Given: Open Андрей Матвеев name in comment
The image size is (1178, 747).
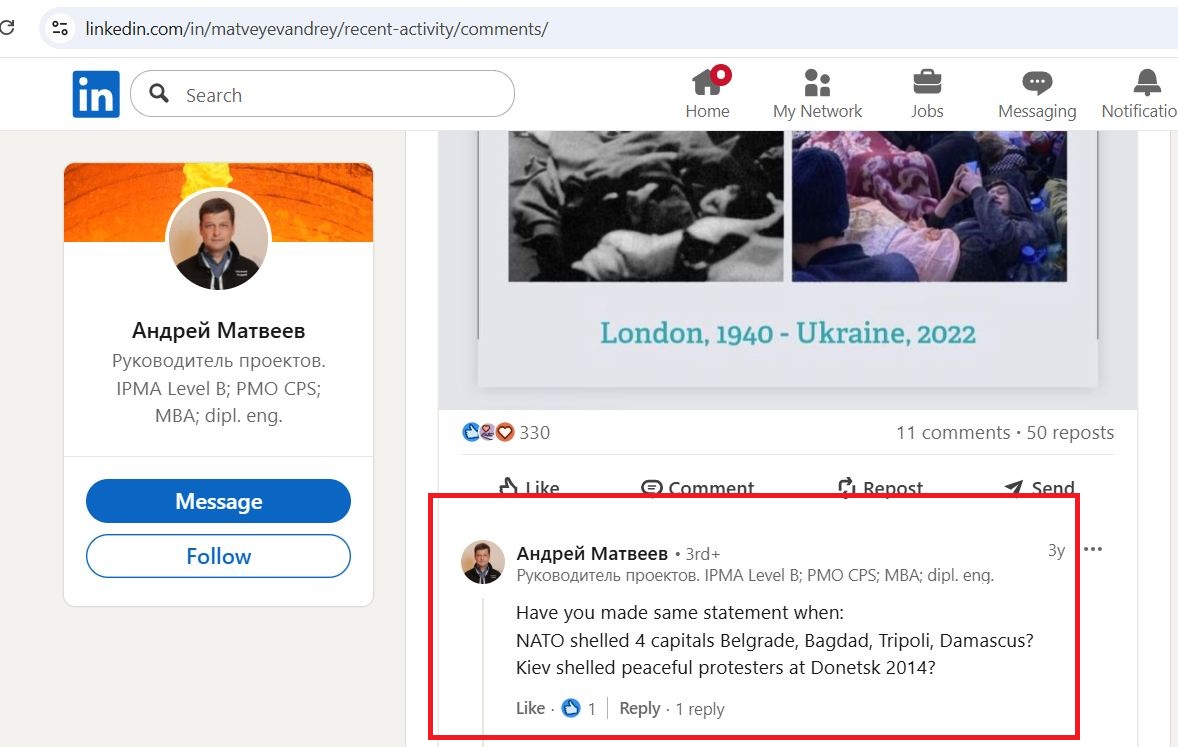Looking at the screenshot, I should [x=592, y=553].
